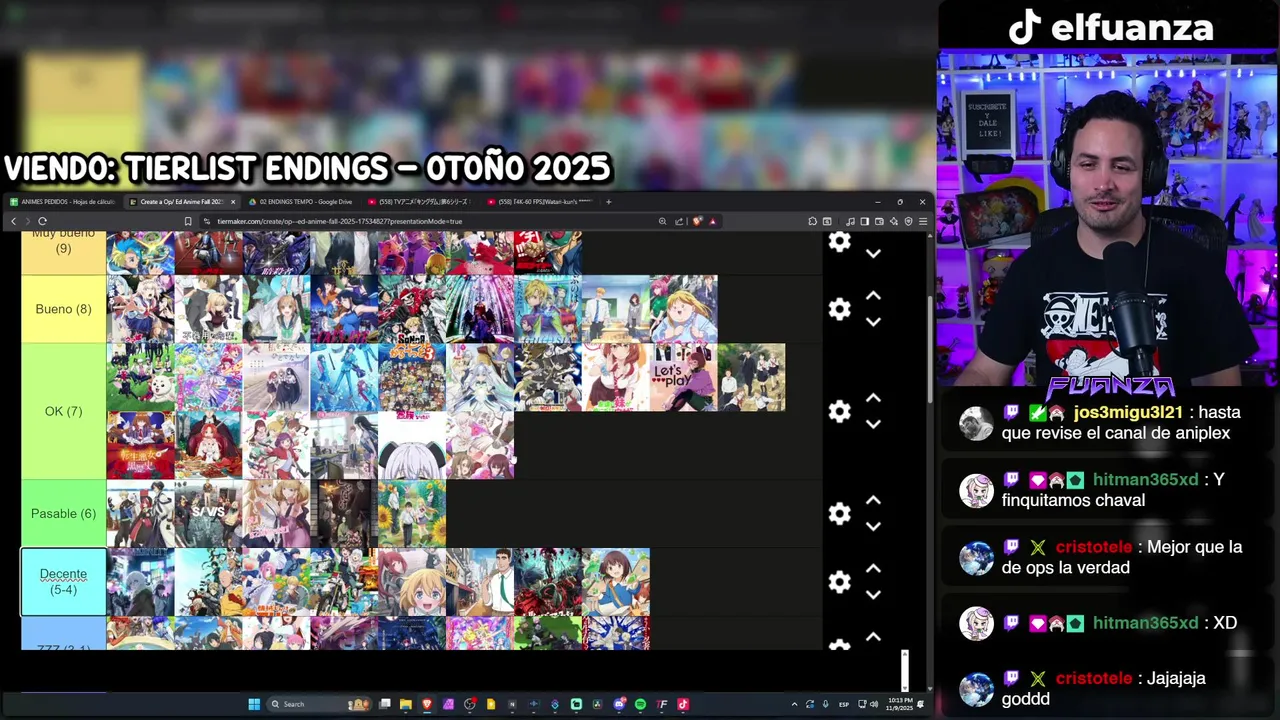Click jos3migu3l21 username in chat

[1128, 412]
